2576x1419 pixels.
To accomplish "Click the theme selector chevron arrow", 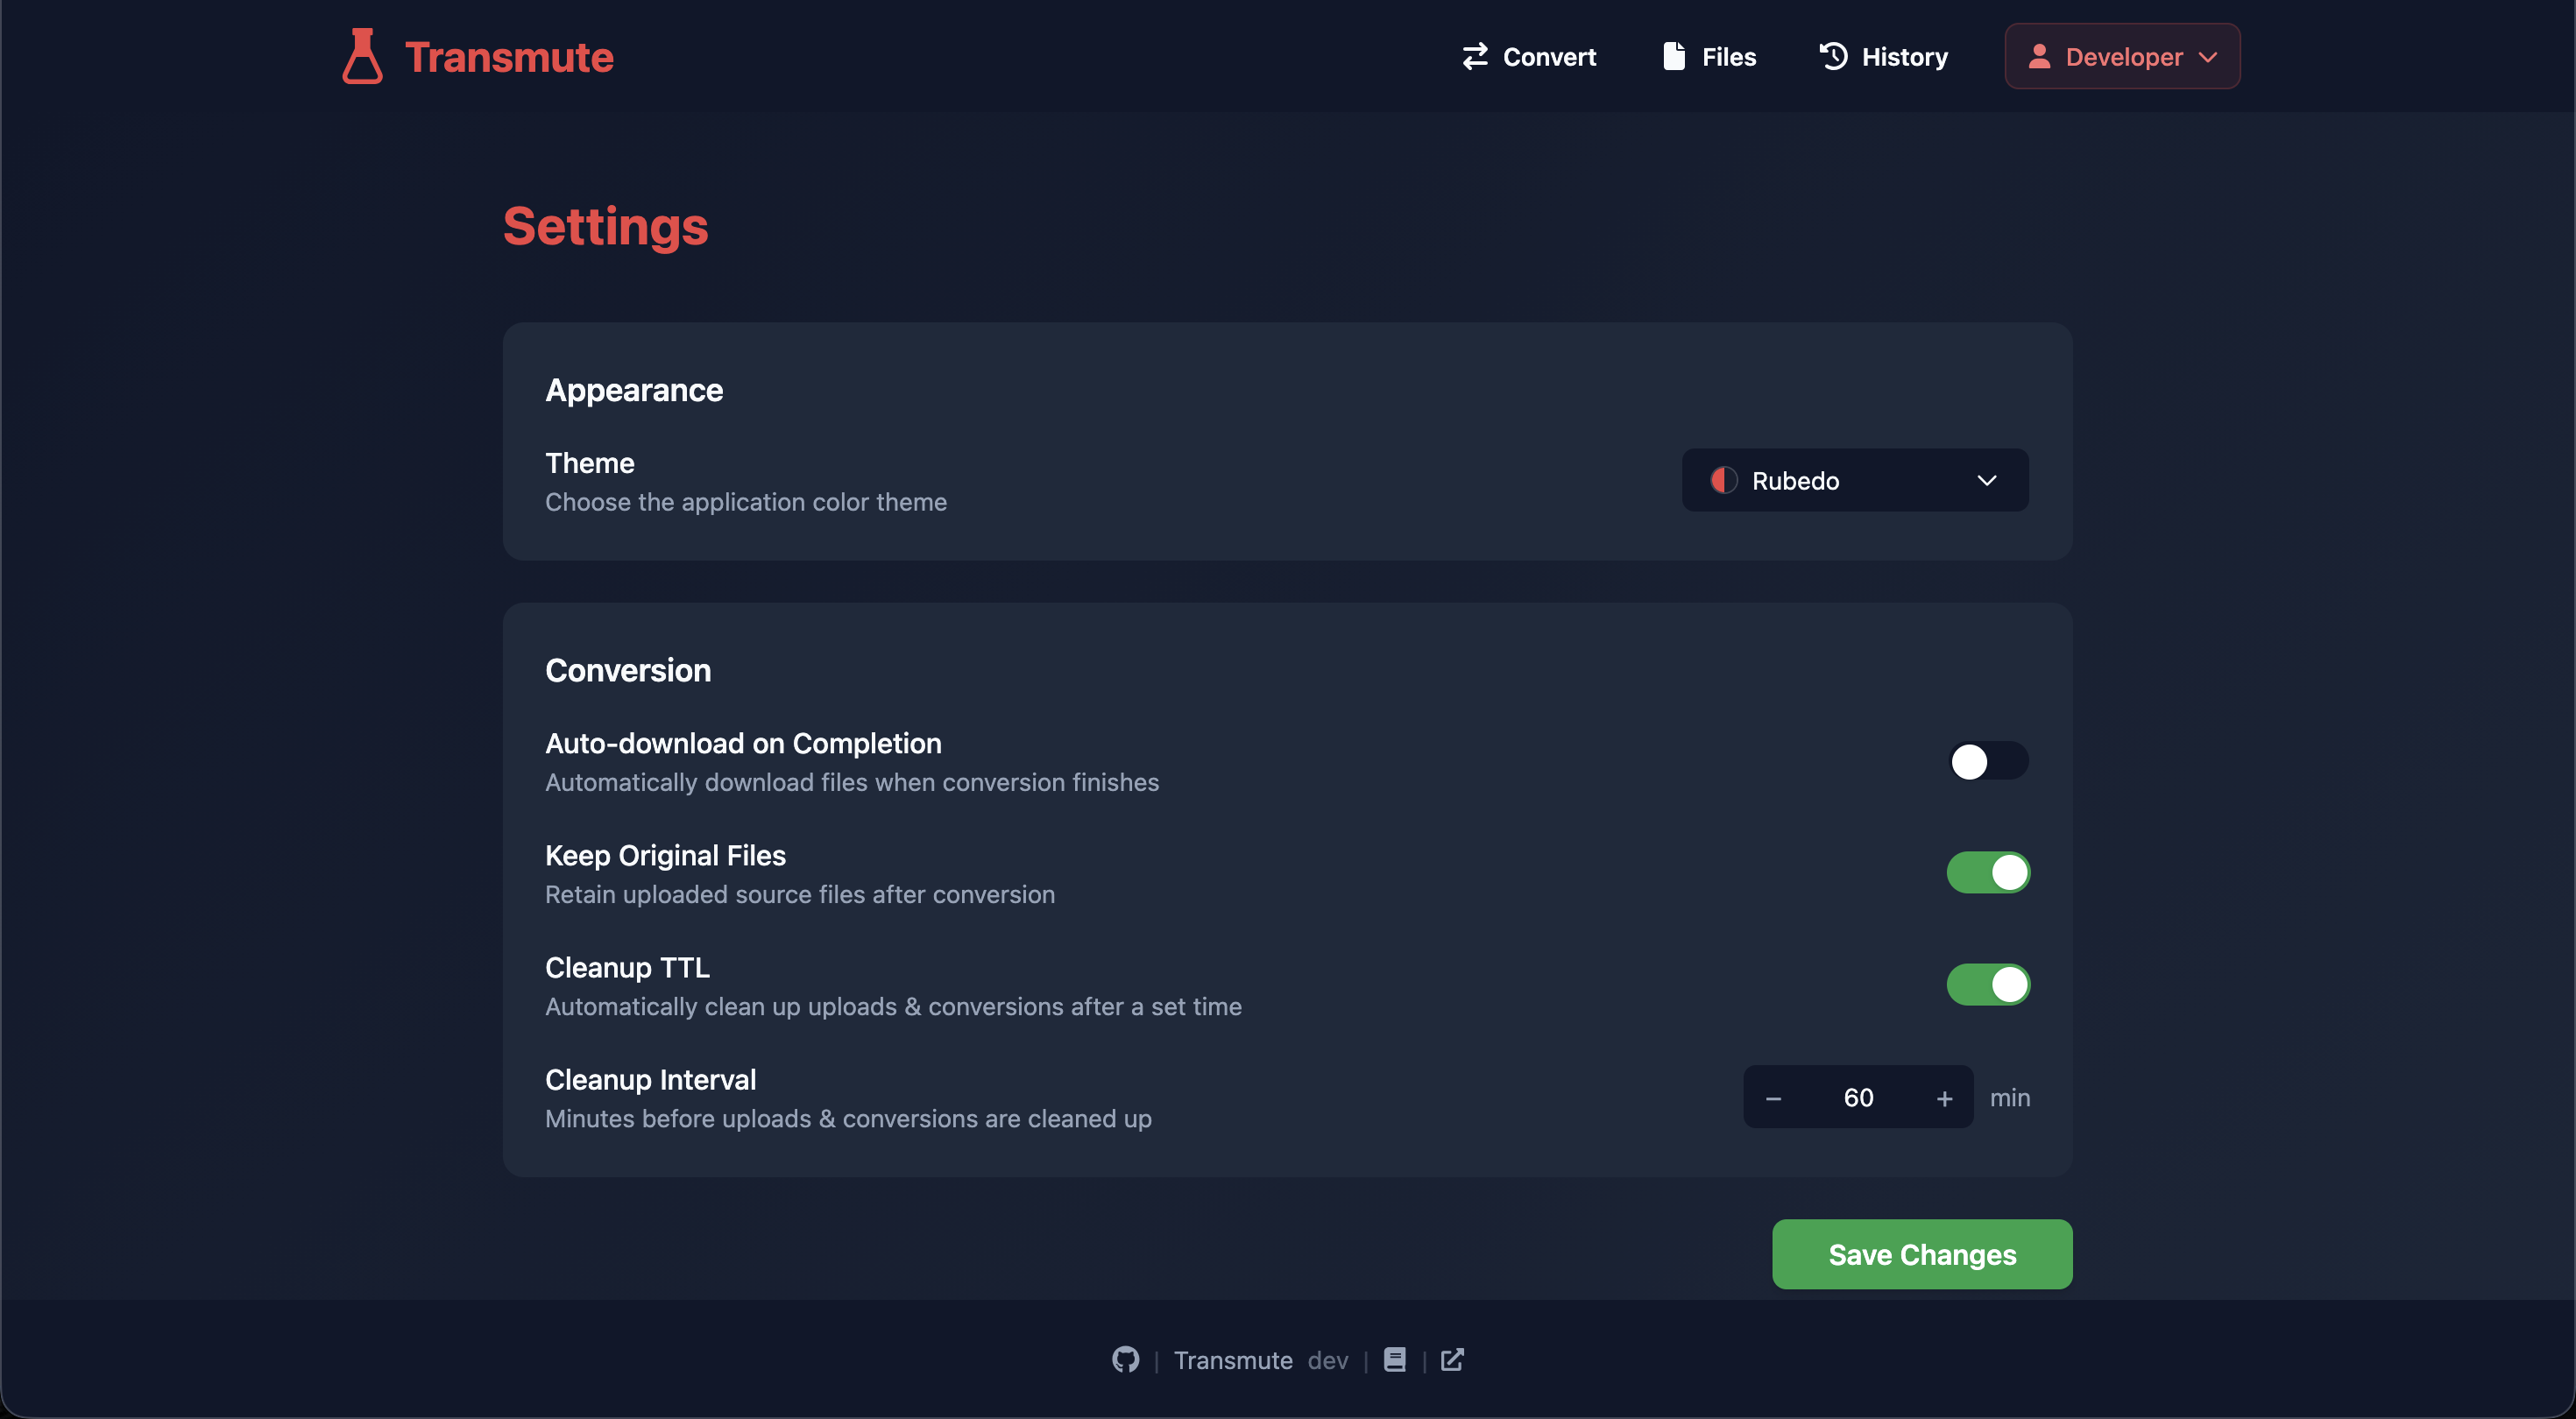I will [1986, 481].
